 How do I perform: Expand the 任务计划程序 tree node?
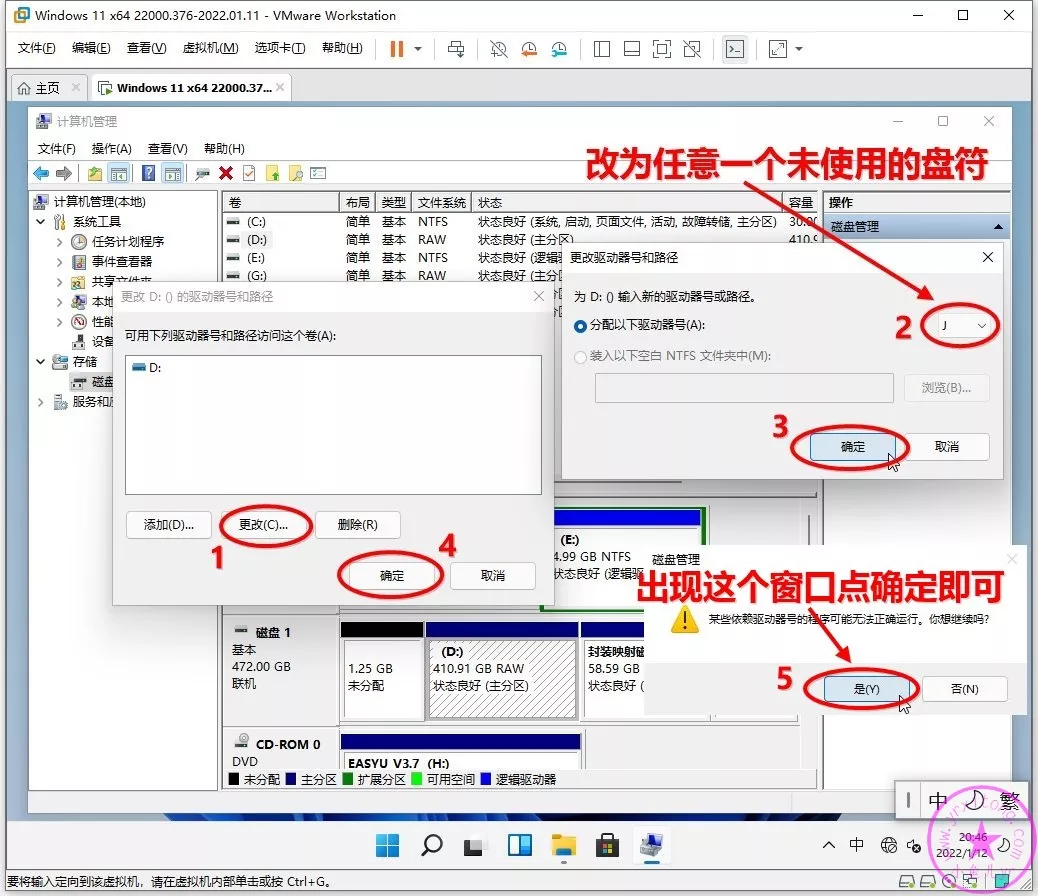point(59,242)
